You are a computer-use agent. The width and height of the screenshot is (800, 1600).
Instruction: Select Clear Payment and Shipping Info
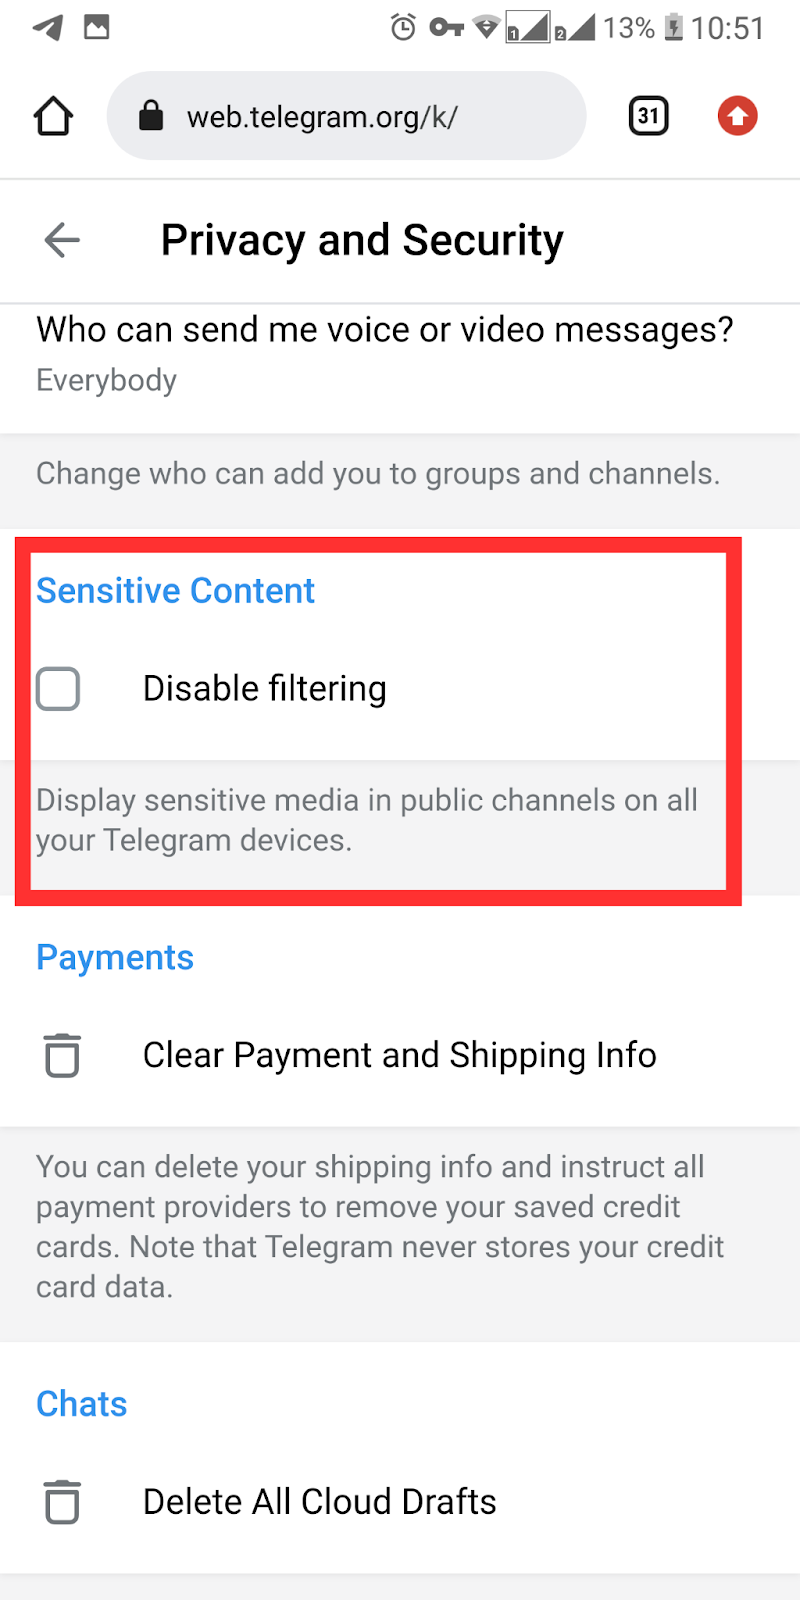click(x=399, y=1055)
